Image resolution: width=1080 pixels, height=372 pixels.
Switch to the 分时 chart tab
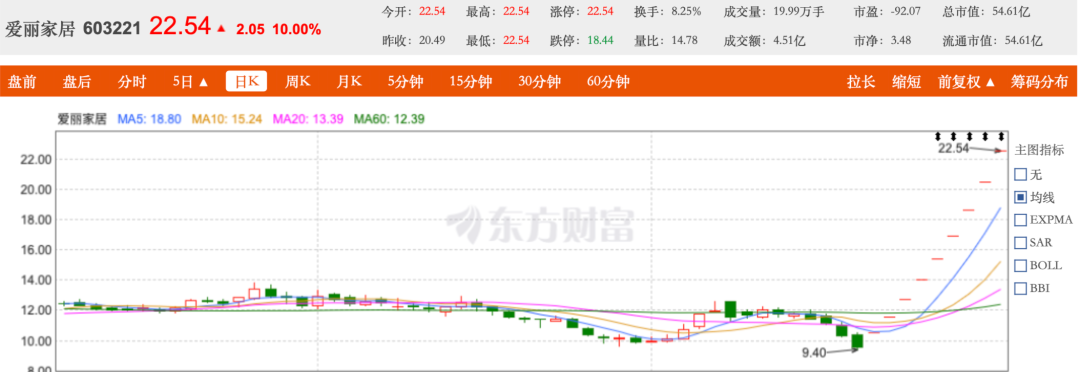tap(132, 82)
